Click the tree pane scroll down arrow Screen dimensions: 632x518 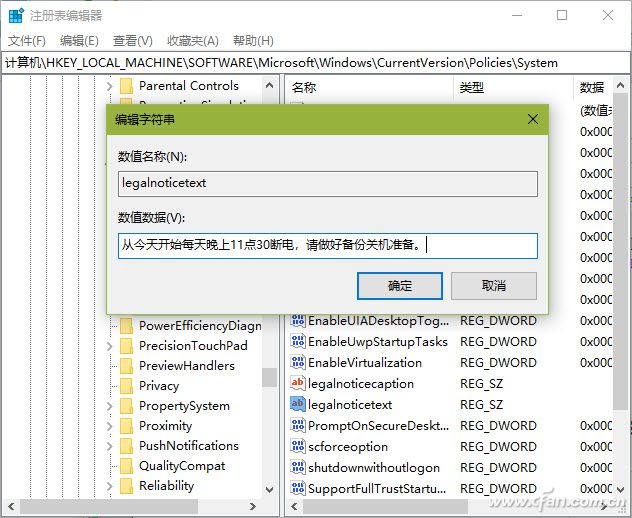pyautogui.click(x=270, y=490)
